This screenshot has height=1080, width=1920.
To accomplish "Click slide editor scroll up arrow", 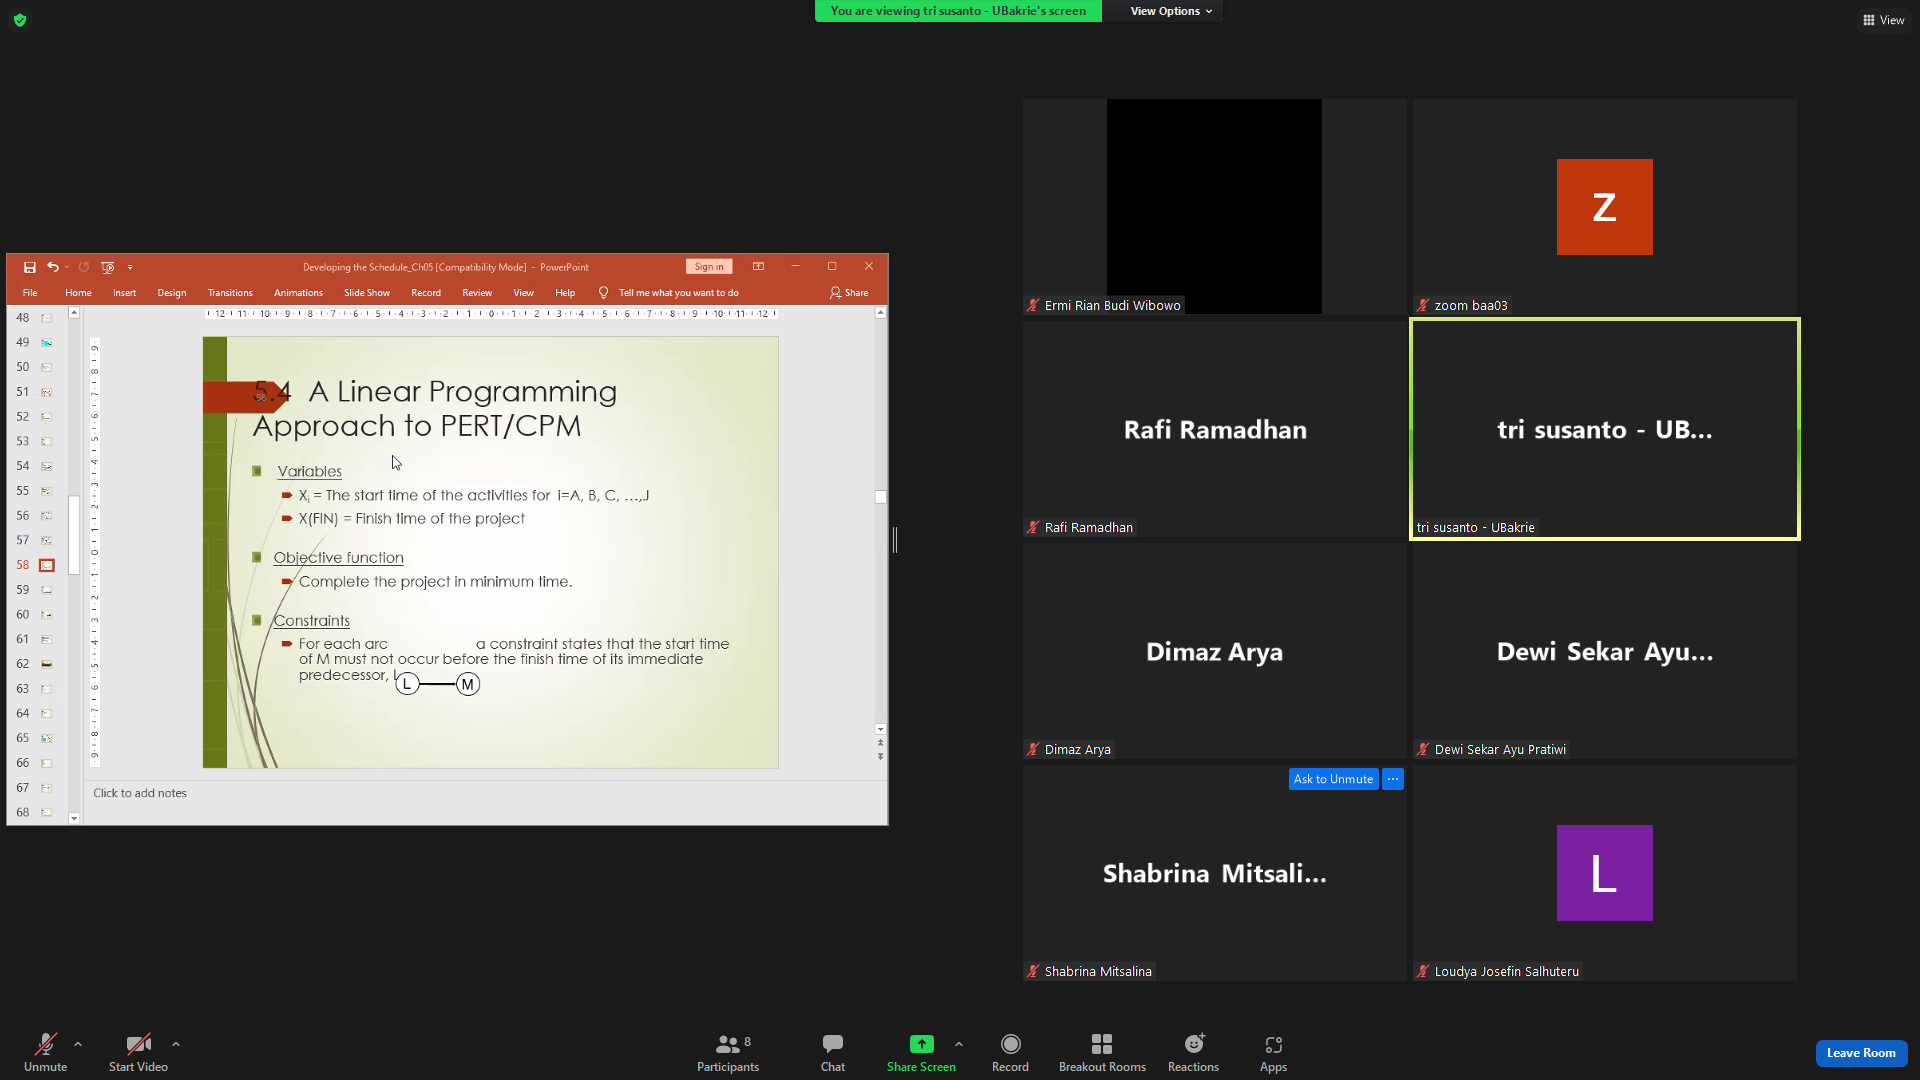I will 880,313.
